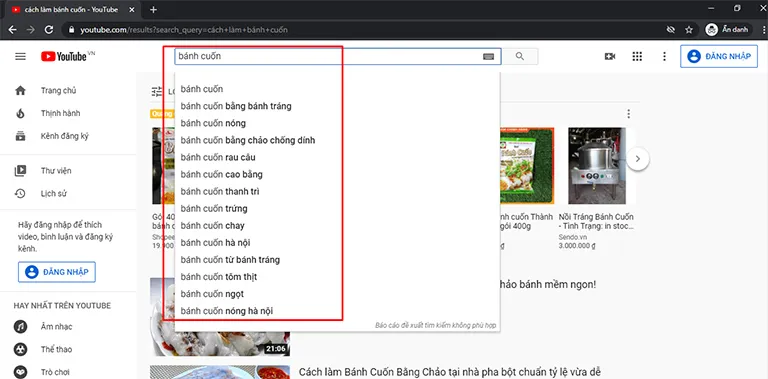The image size is (768, 379).
Task: Select suggestion 'bánh cuốn thanh trì'
Action: tap(337, 191)
